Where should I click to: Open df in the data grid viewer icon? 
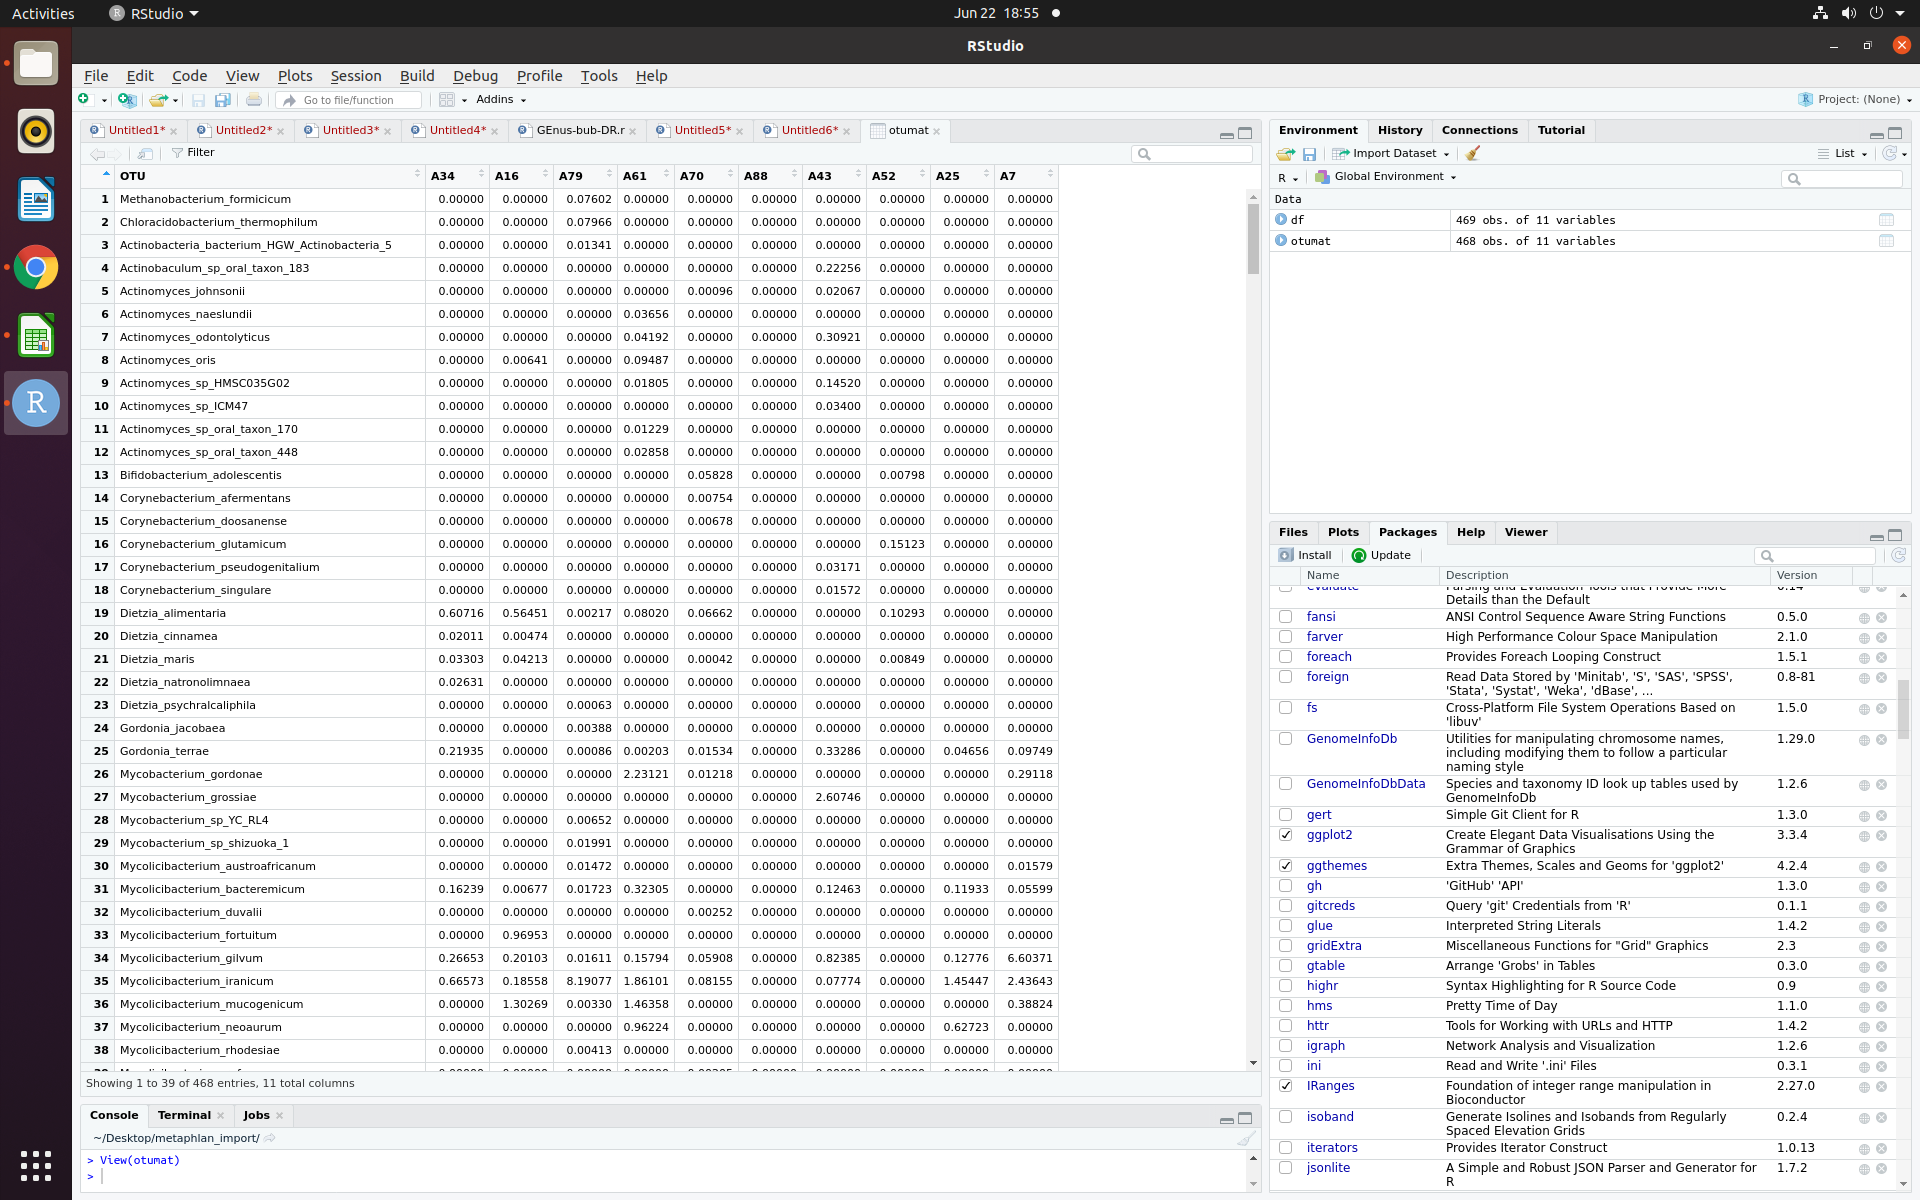1886,219
